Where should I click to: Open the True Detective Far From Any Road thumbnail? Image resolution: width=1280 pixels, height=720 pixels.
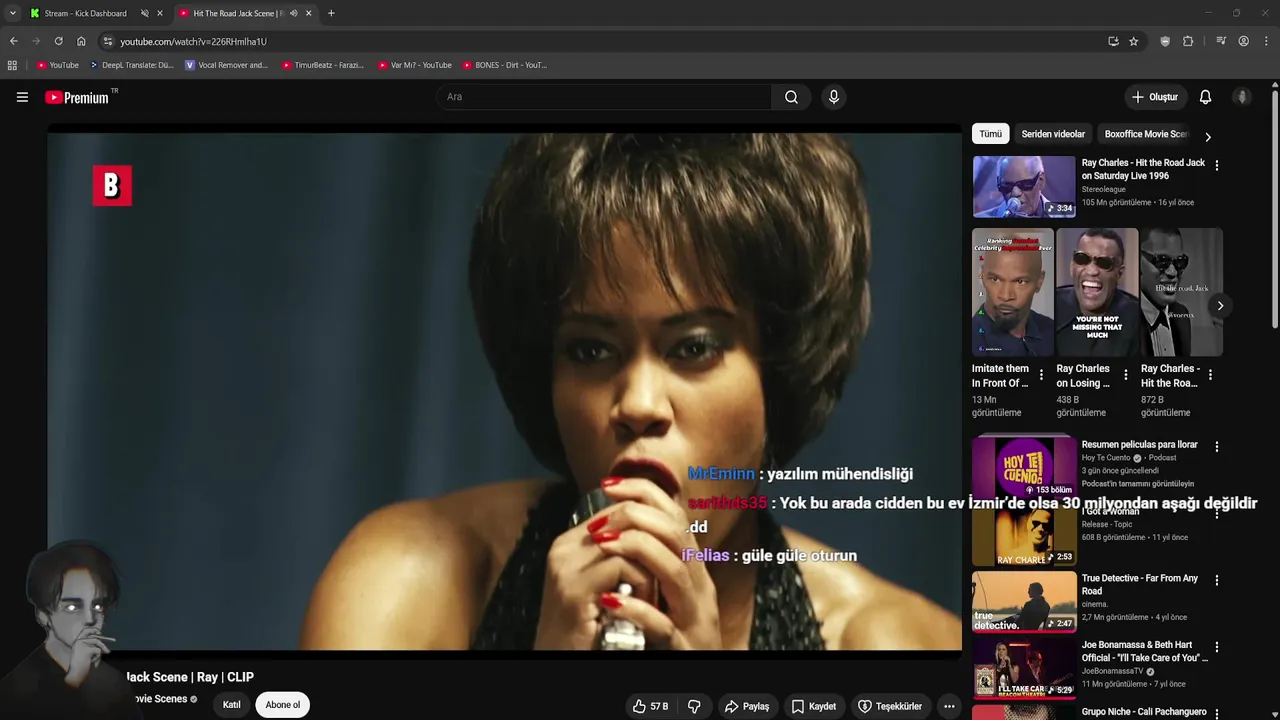(x=1024, y=601)
